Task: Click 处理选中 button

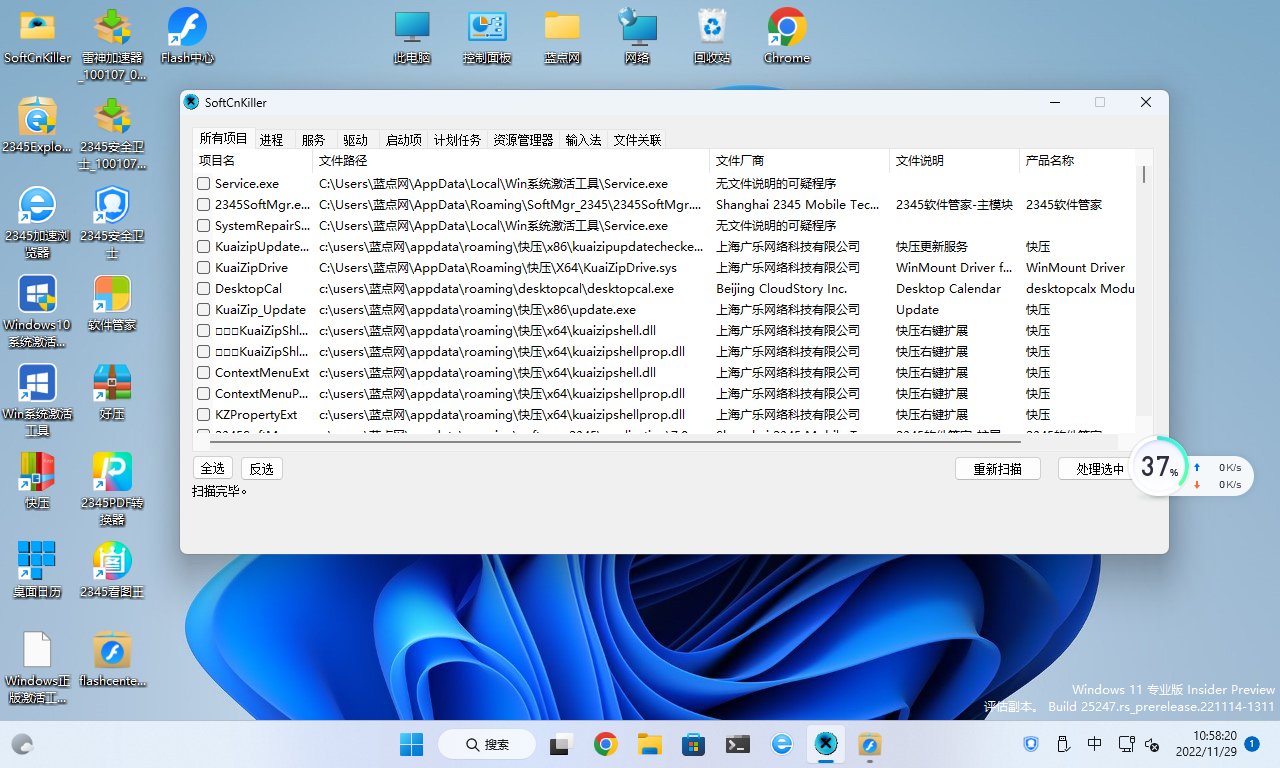Action: click(x=1100, y=468)
